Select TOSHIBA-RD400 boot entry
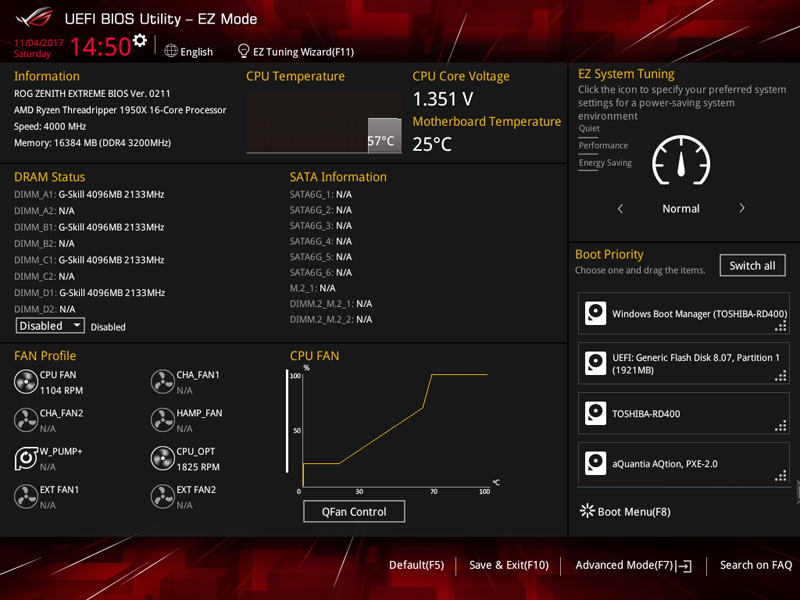This screenshot has height=600, width=800. click(x=684, y=413)
